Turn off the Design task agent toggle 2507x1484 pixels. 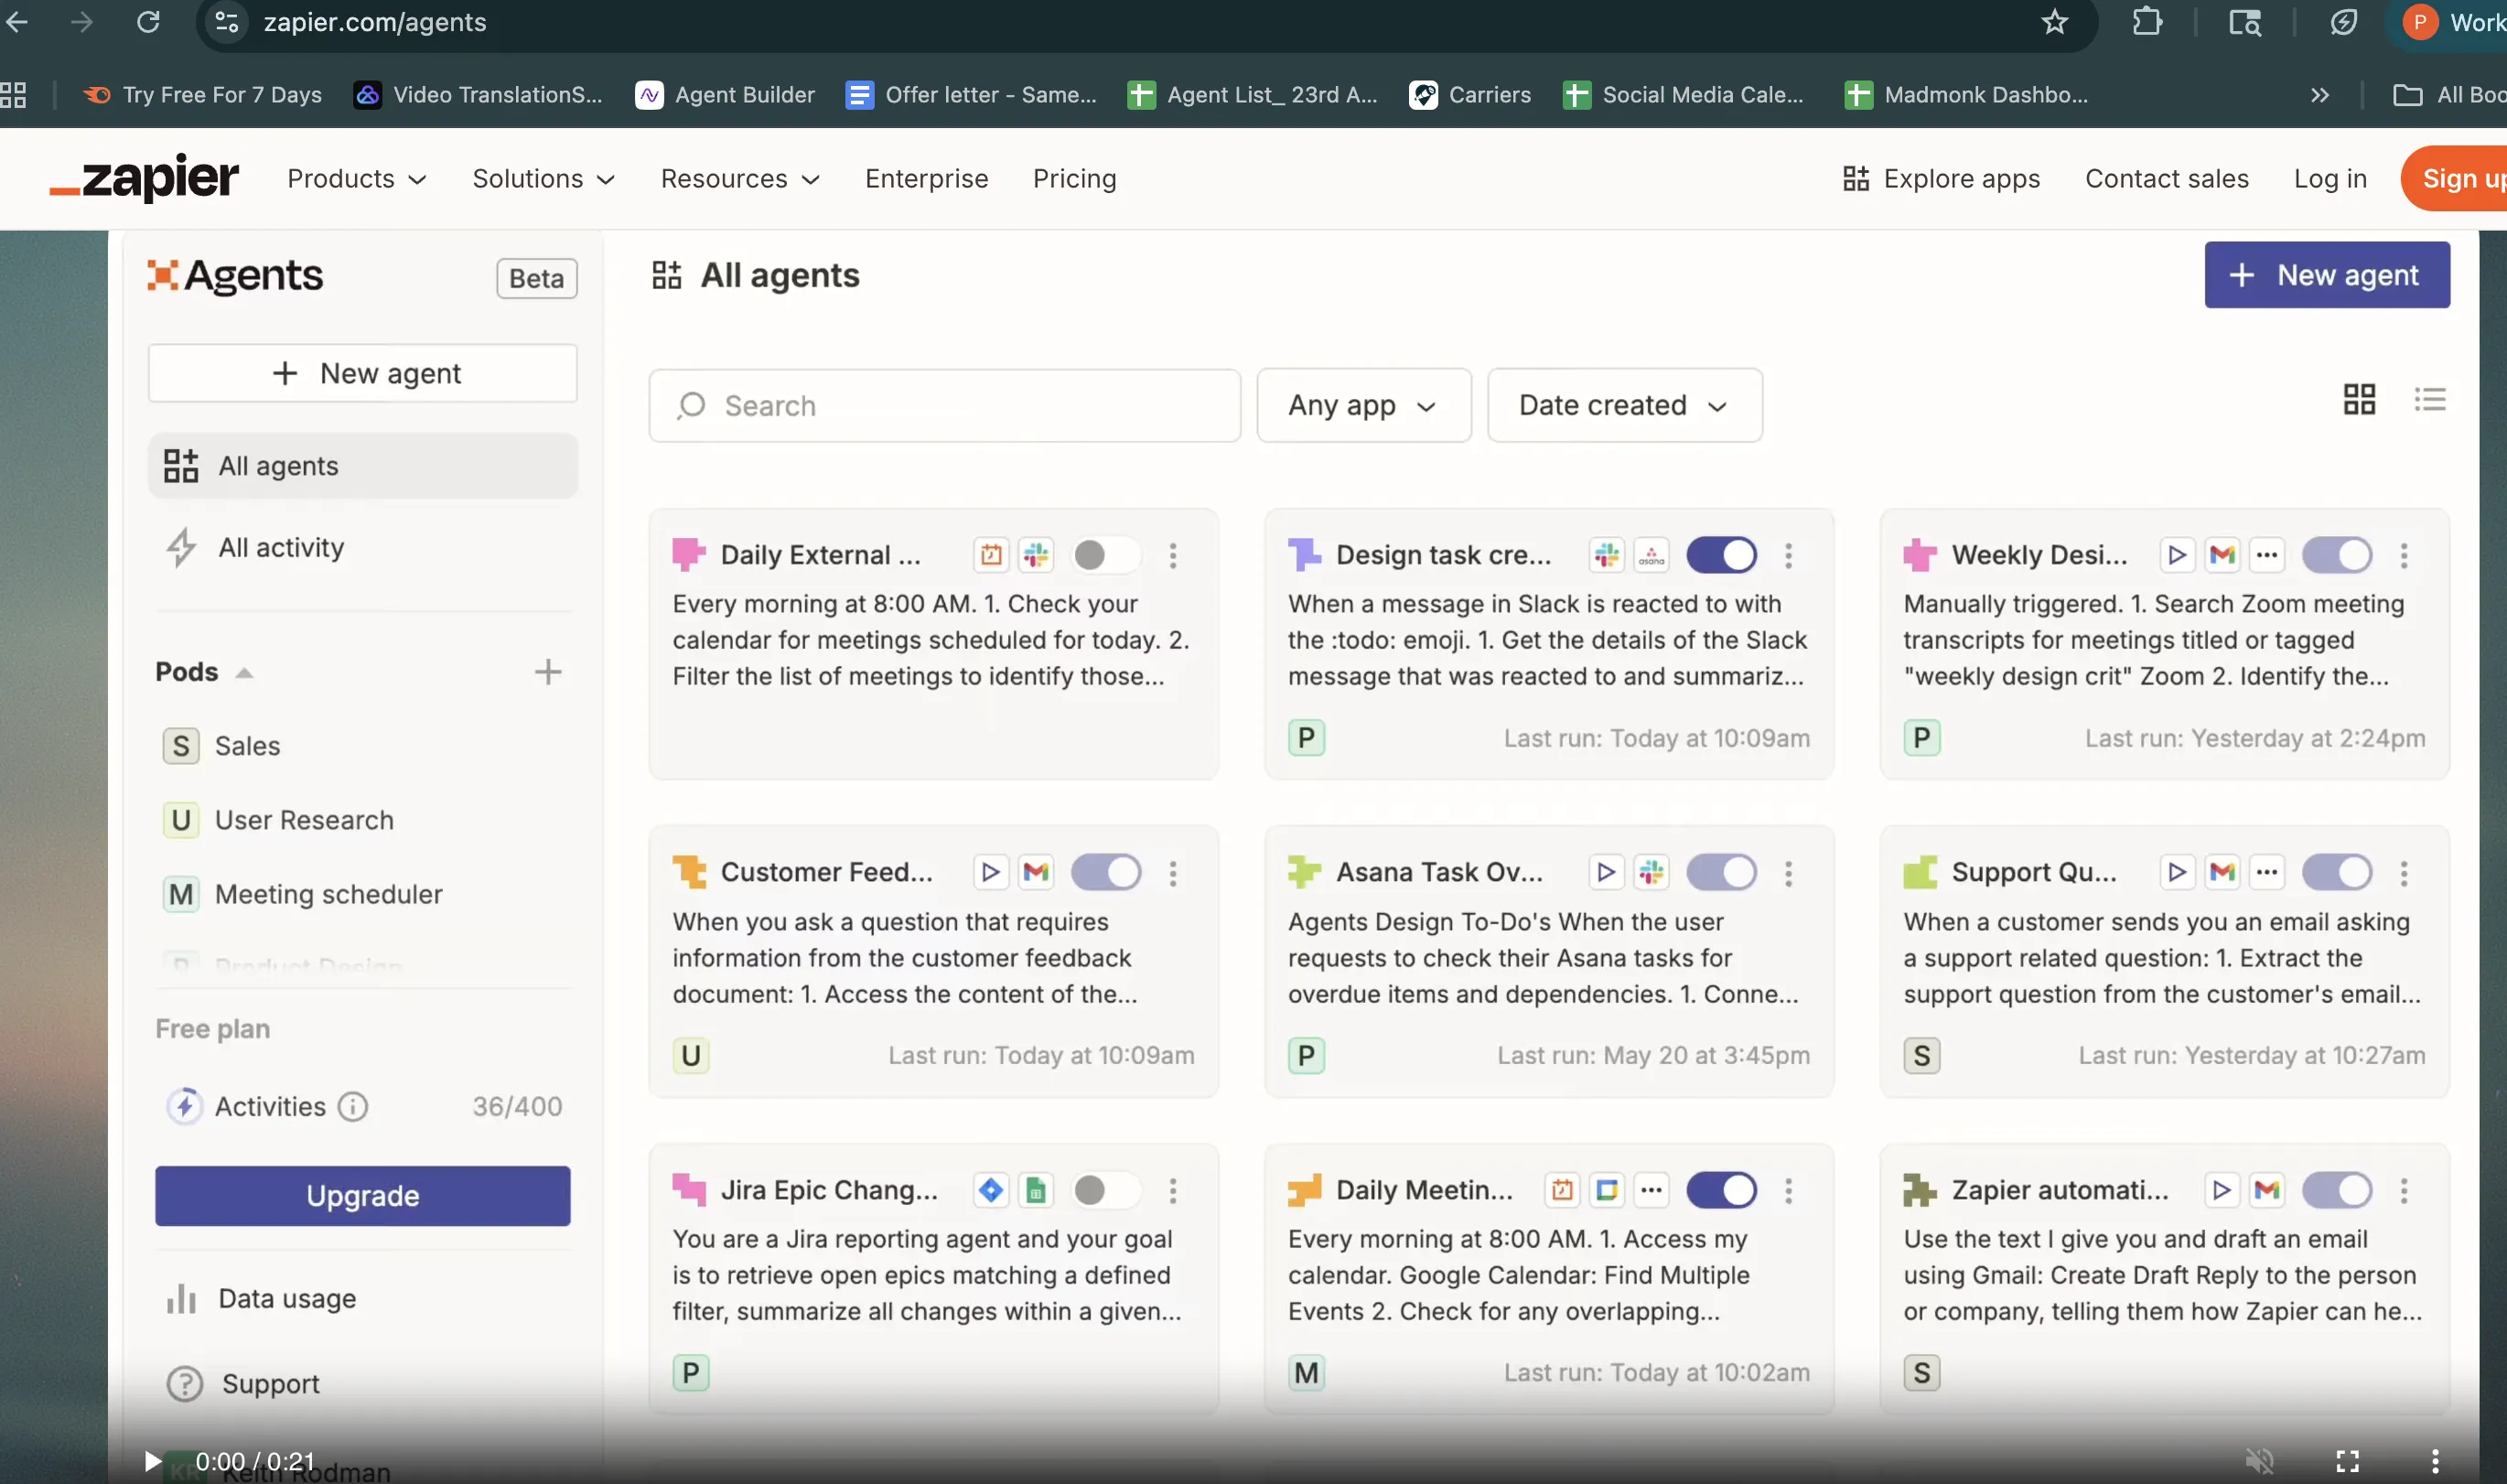pos(1722,555)
